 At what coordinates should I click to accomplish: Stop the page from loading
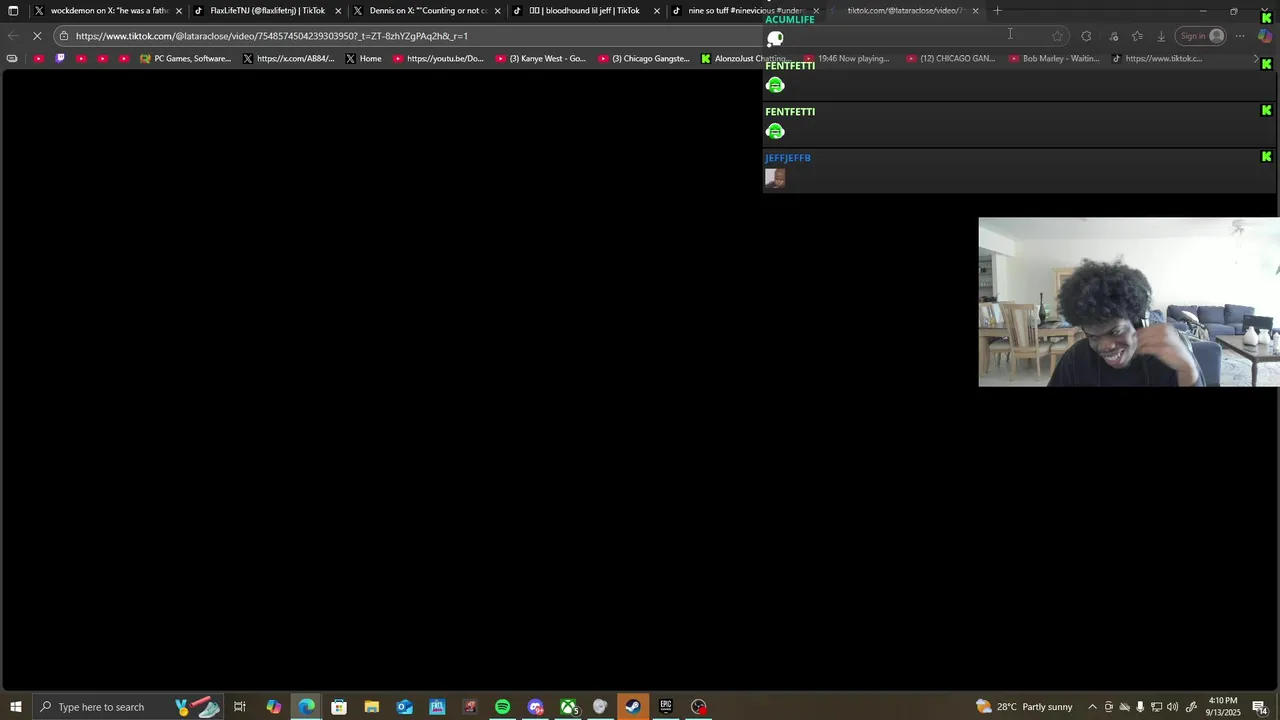(x=36, y=36)
